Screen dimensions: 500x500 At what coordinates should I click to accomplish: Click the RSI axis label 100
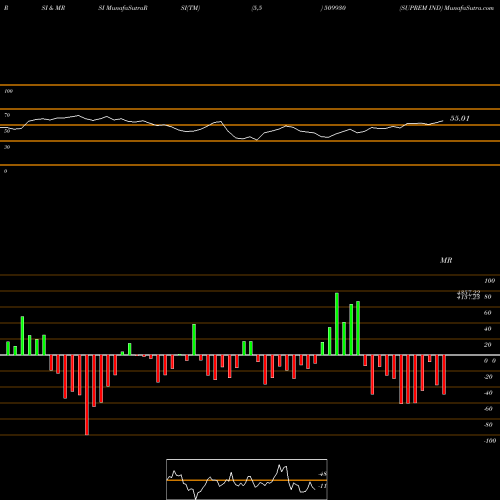coord(9,91)
